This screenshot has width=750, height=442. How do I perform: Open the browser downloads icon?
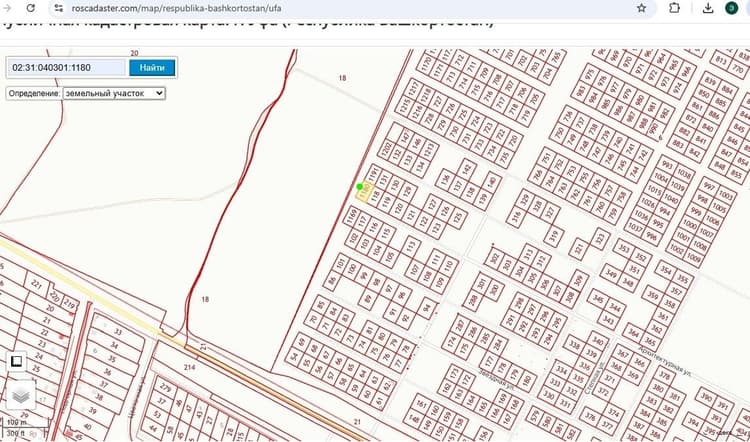coord(708,8)
